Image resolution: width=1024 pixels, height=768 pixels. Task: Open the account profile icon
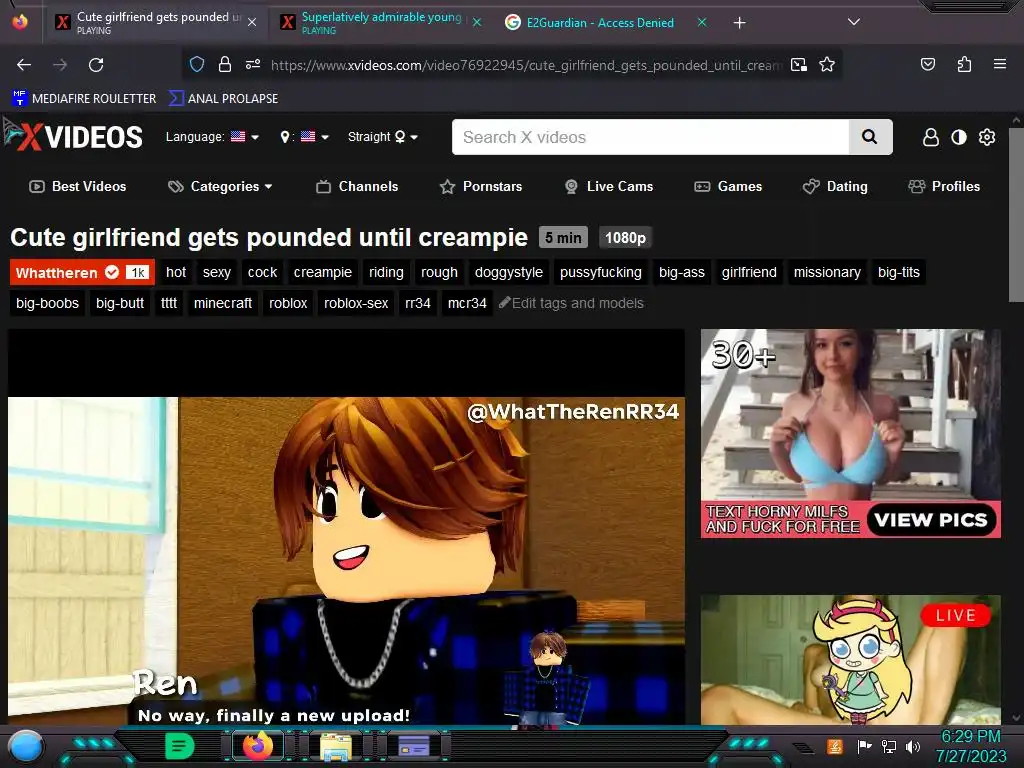coord(931,137)
